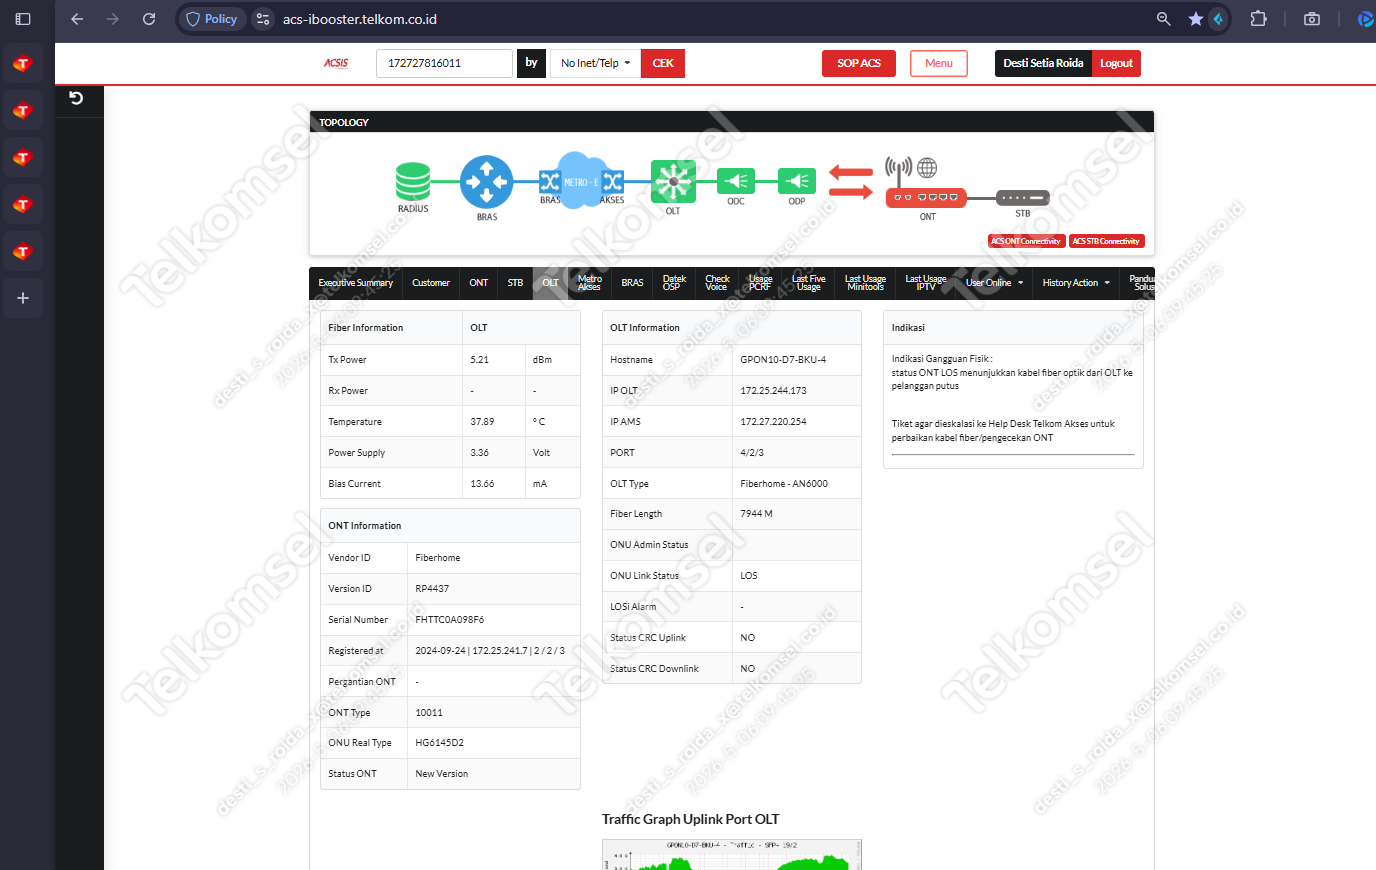Image resolution: width=1376 pixels, height=870 pixels.
Task: Click the METRO-E cloud icon
Action: pyautogui.click(x=581, y=181)
